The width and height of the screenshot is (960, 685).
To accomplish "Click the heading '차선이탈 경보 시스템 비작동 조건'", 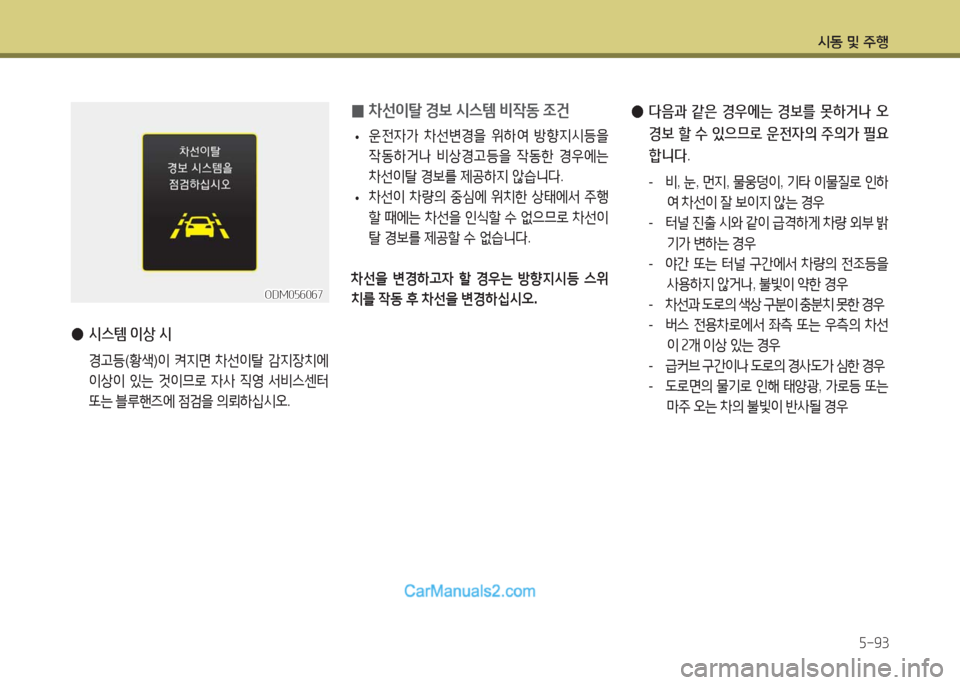I will [x=468, y=110].
